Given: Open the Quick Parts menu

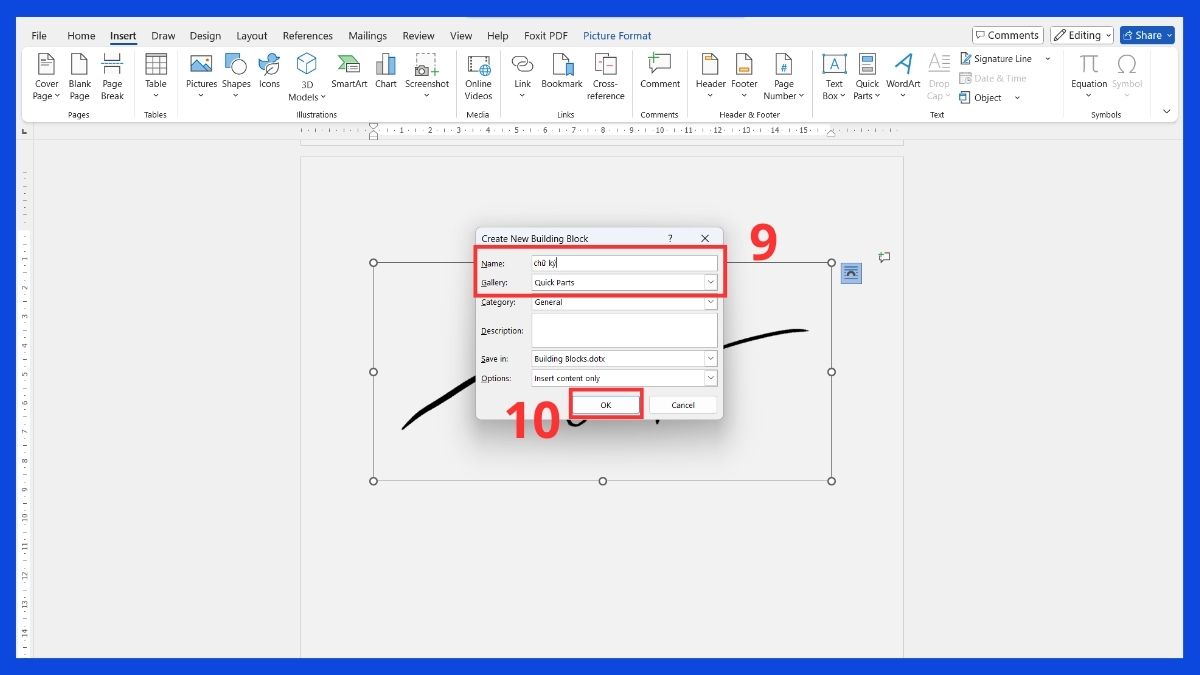Looking at the screenshot, I should point(867,77).
